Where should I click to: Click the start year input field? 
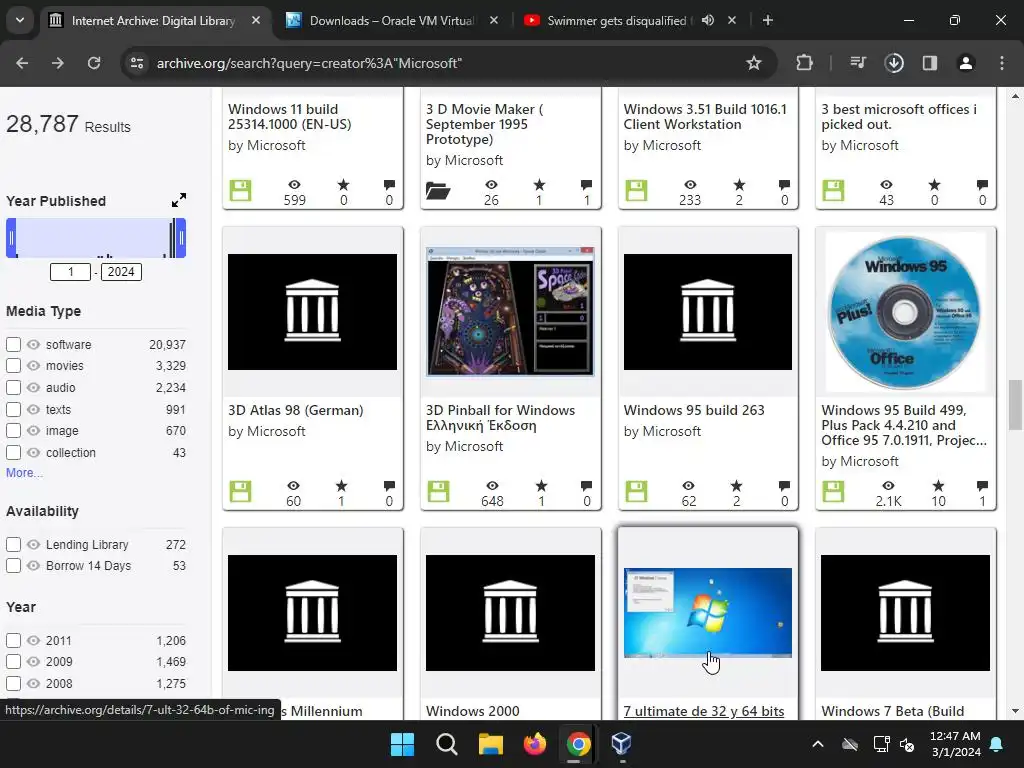pyautogui.click(x=70, y=272)
